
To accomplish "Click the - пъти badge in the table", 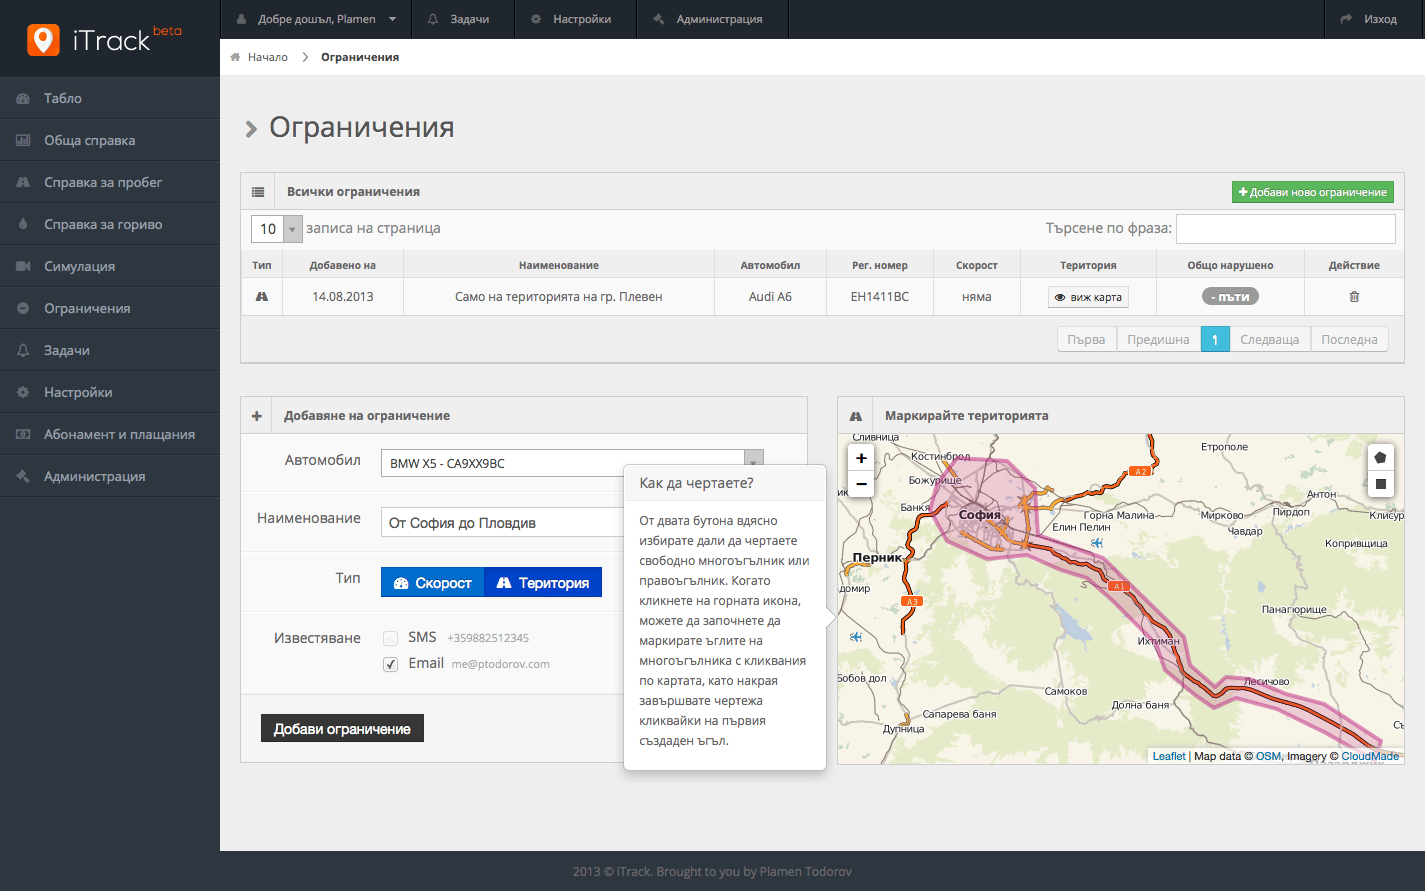I will [x=1230, y=297].
